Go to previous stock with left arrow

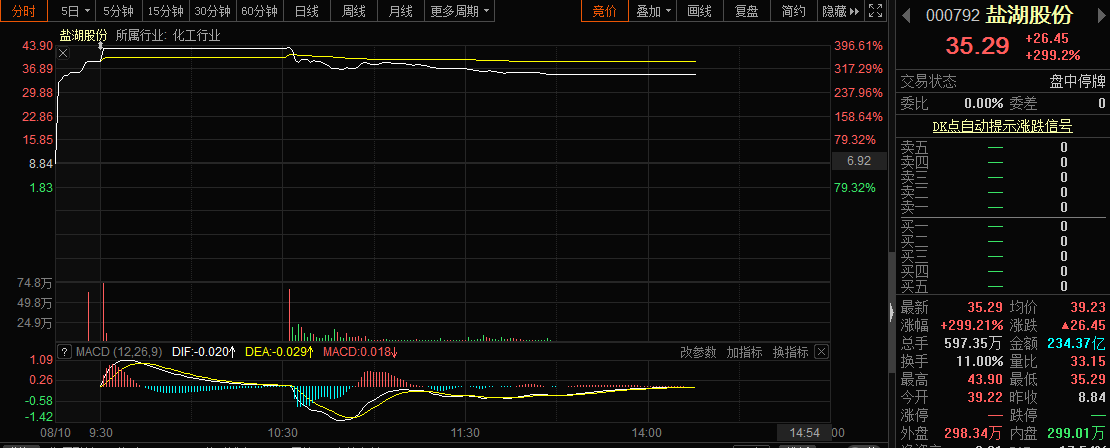coord(905,16)
